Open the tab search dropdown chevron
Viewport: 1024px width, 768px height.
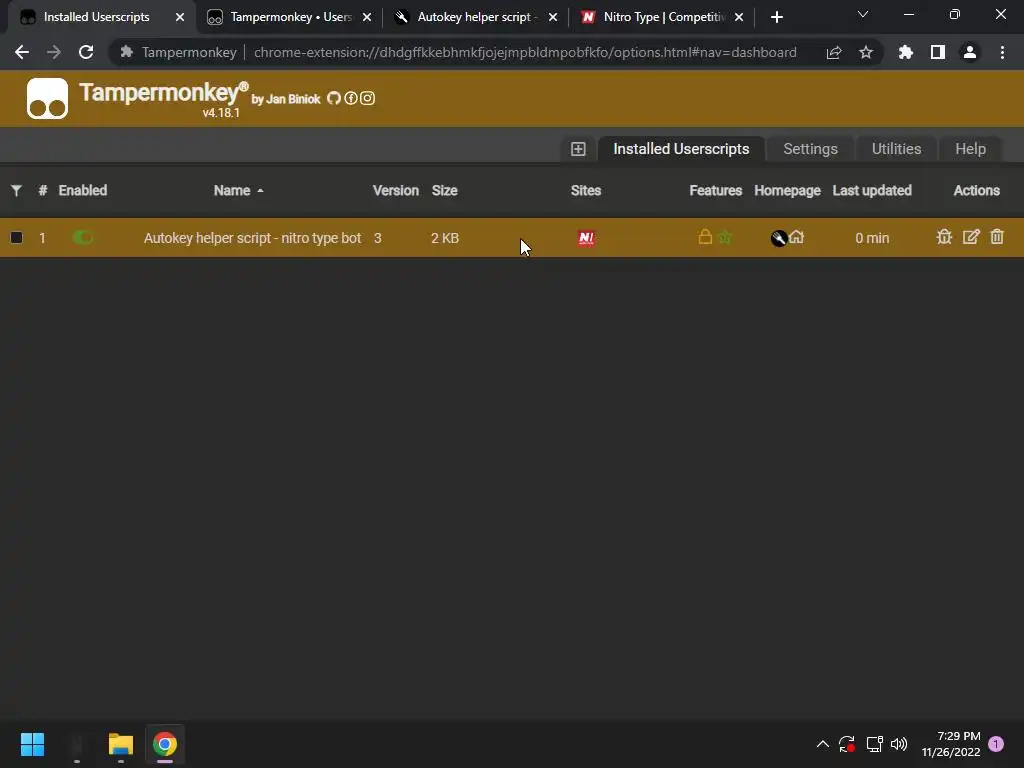pyautogui.click(x=863, y=14)
